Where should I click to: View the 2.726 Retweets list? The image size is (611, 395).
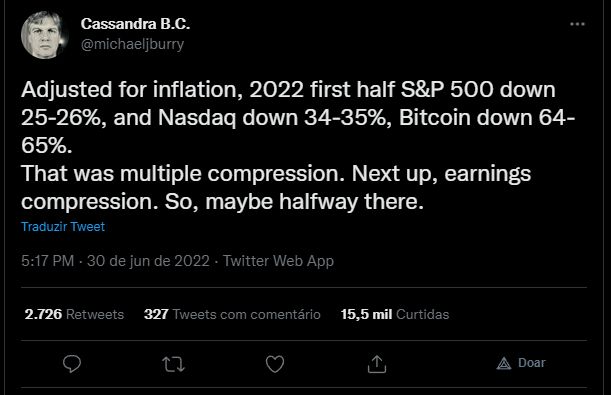click(74, 314)
